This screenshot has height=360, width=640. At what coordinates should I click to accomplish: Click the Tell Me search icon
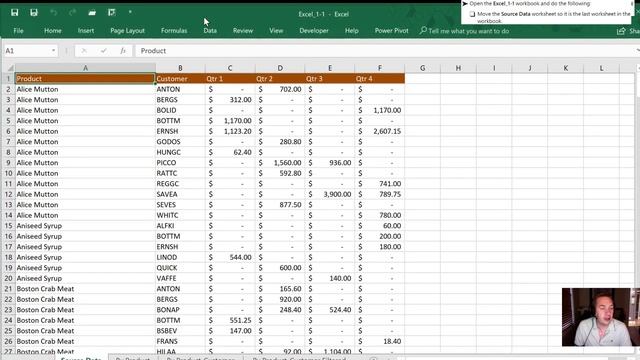click(423, 31)
